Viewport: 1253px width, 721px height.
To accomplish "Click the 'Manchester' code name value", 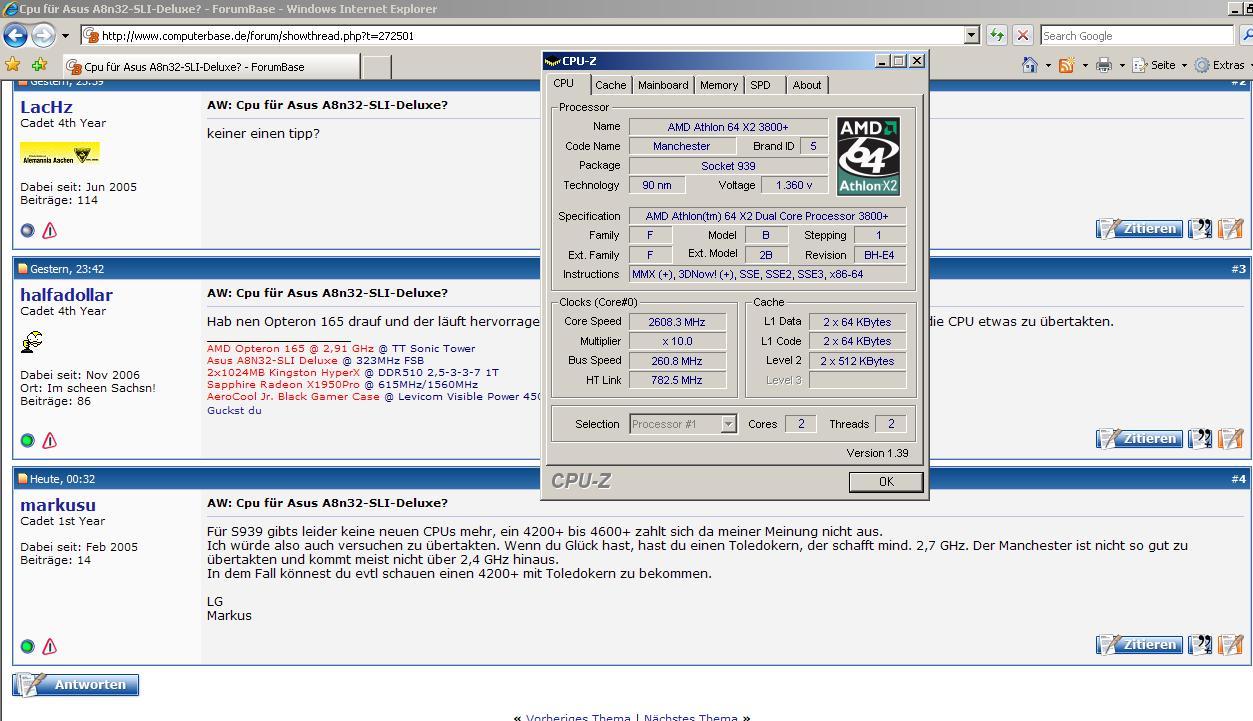I will click(x=681, y=146).
